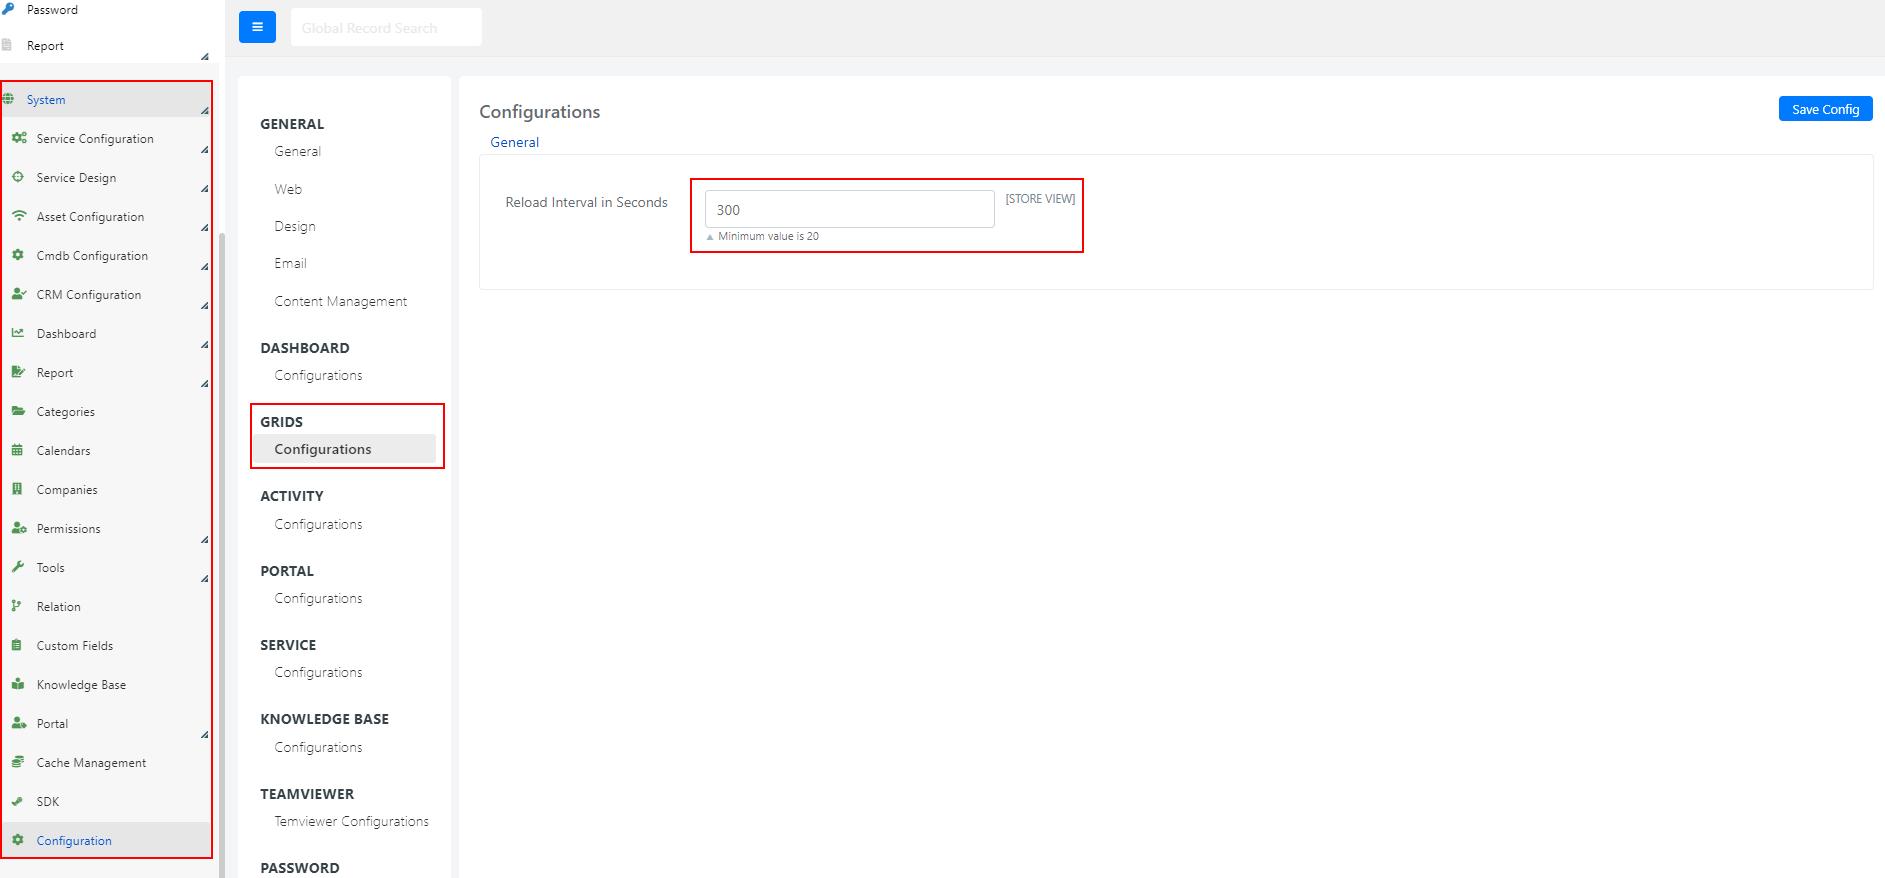Click the SDK icon
The image size is (1885, 878).
17,801
